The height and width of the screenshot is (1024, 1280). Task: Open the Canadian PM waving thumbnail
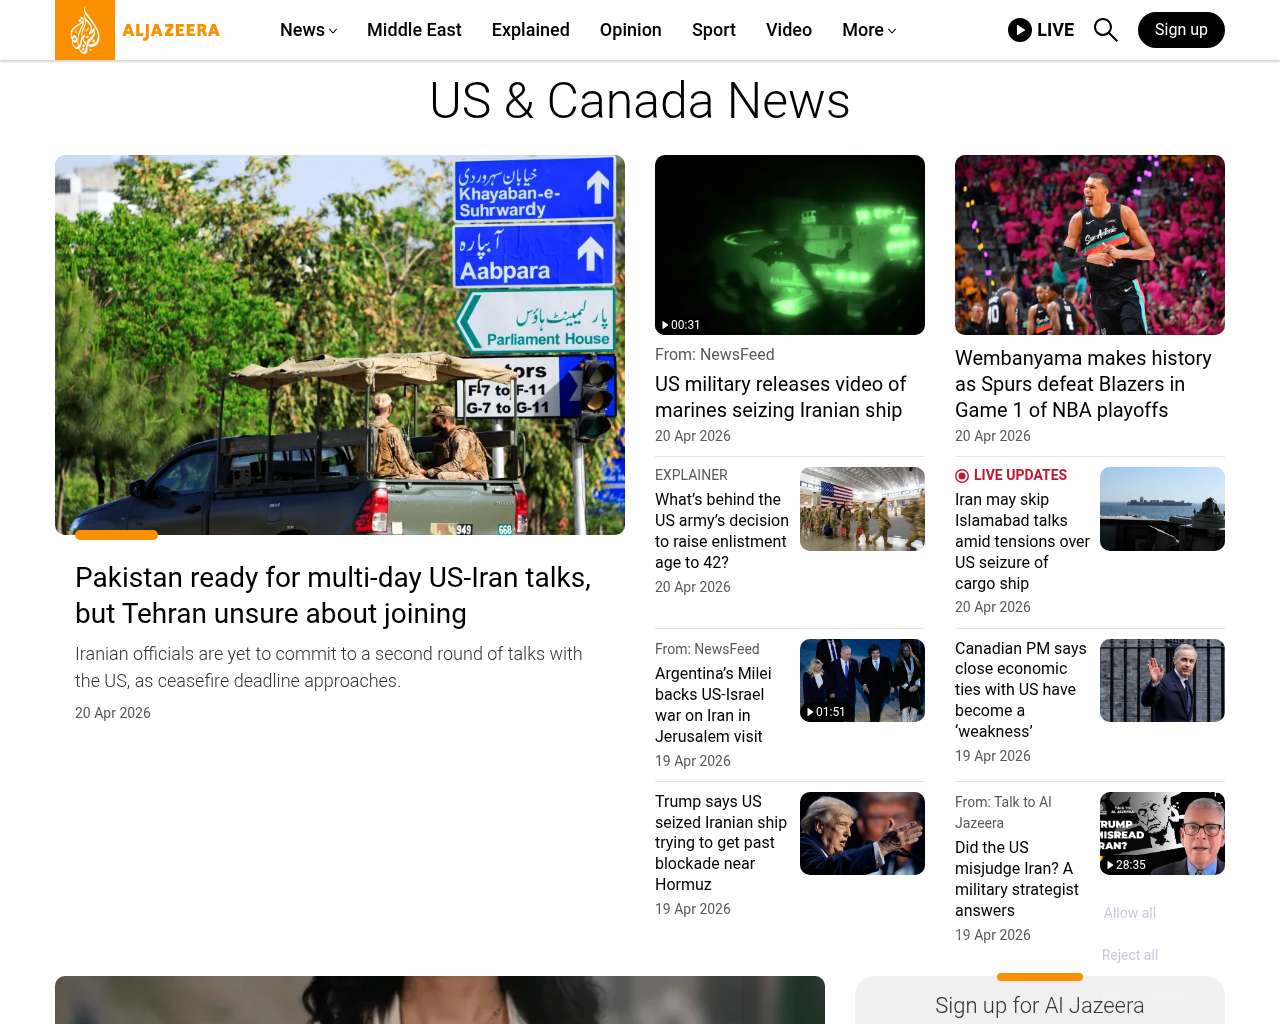click(x=1161, y=681)
